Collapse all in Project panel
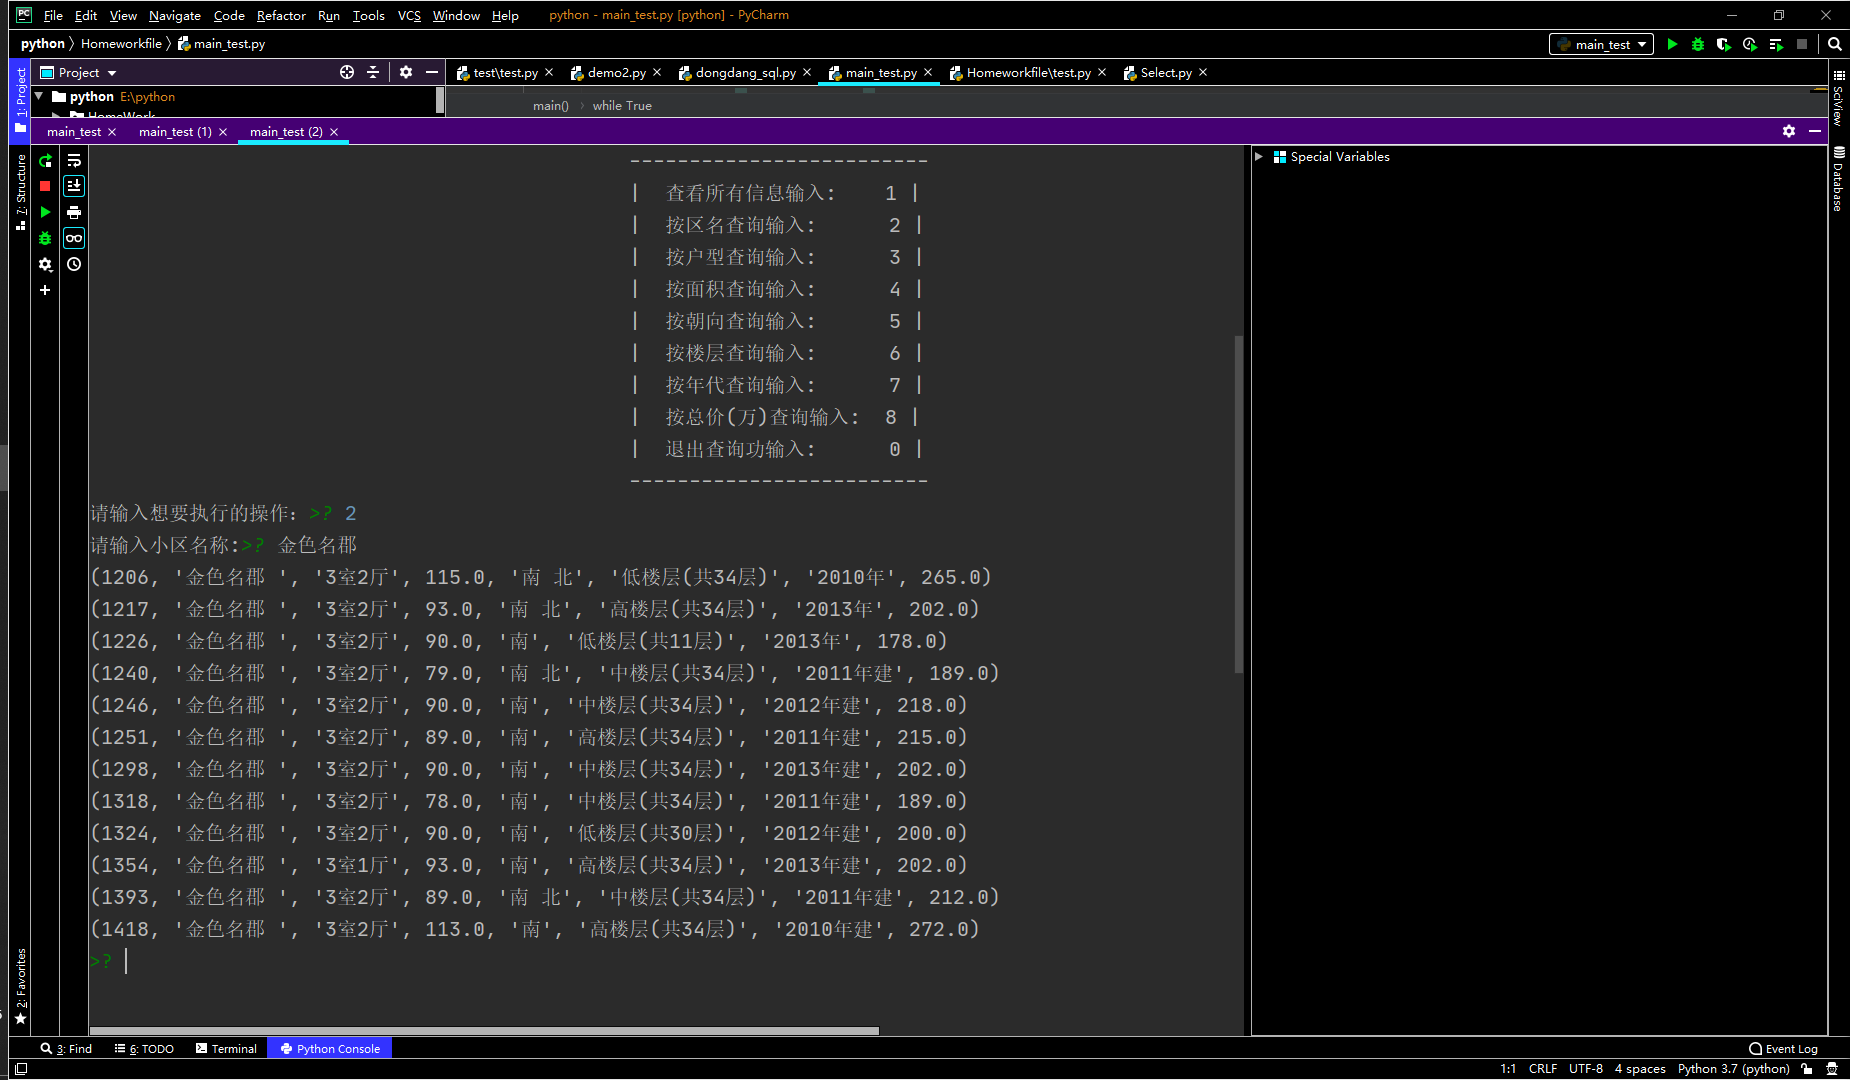Screen dimensions: 1850x1080 click(373, 72)
